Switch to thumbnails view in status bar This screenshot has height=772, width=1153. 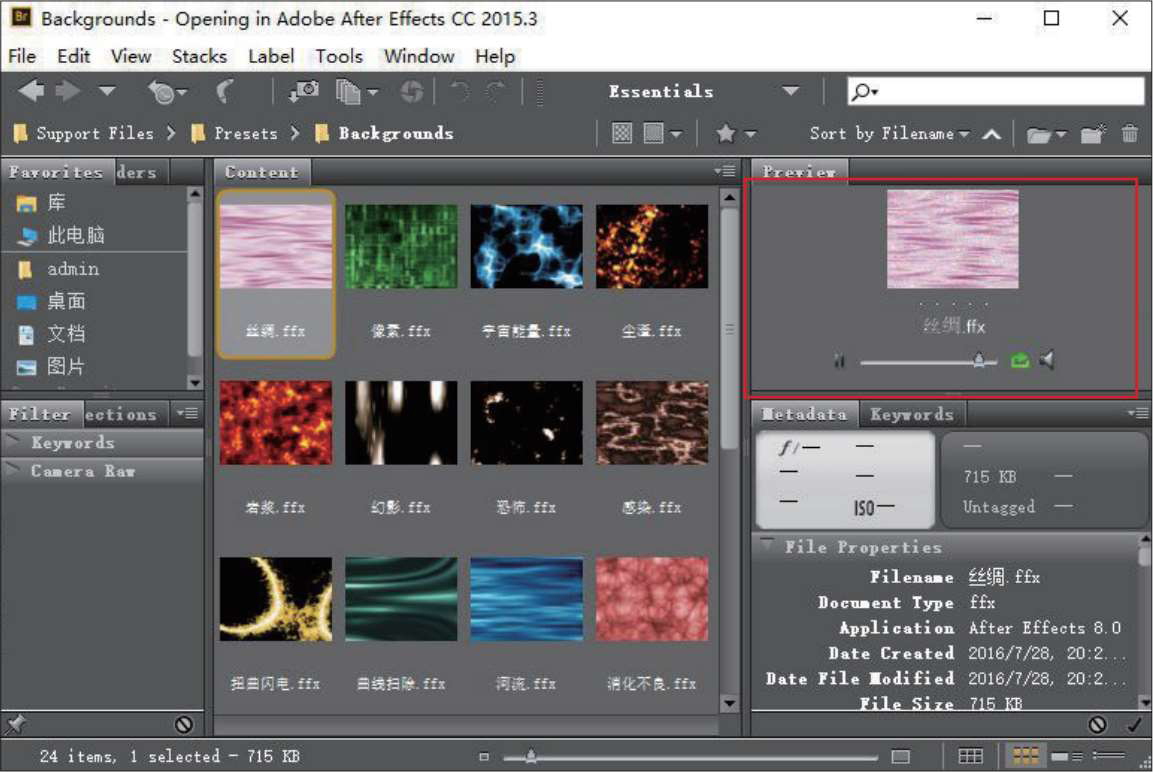1026,756
